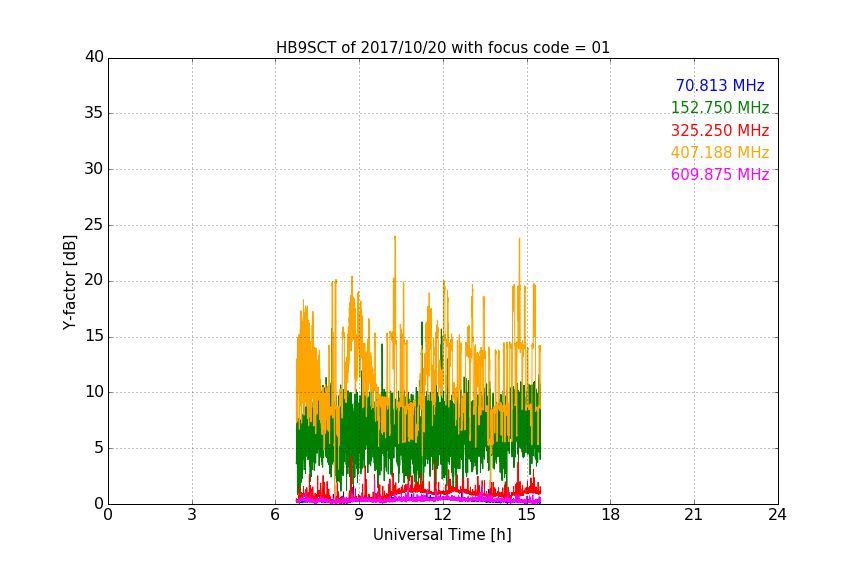The image size is (864, 576).
Task: Click the y-axis tick value 25
Action: (x=94, y=225)
